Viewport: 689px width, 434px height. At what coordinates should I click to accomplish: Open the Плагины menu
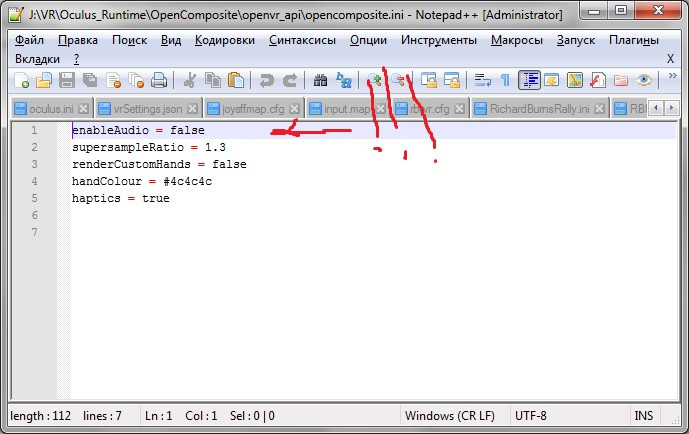[x=634, y=40]
